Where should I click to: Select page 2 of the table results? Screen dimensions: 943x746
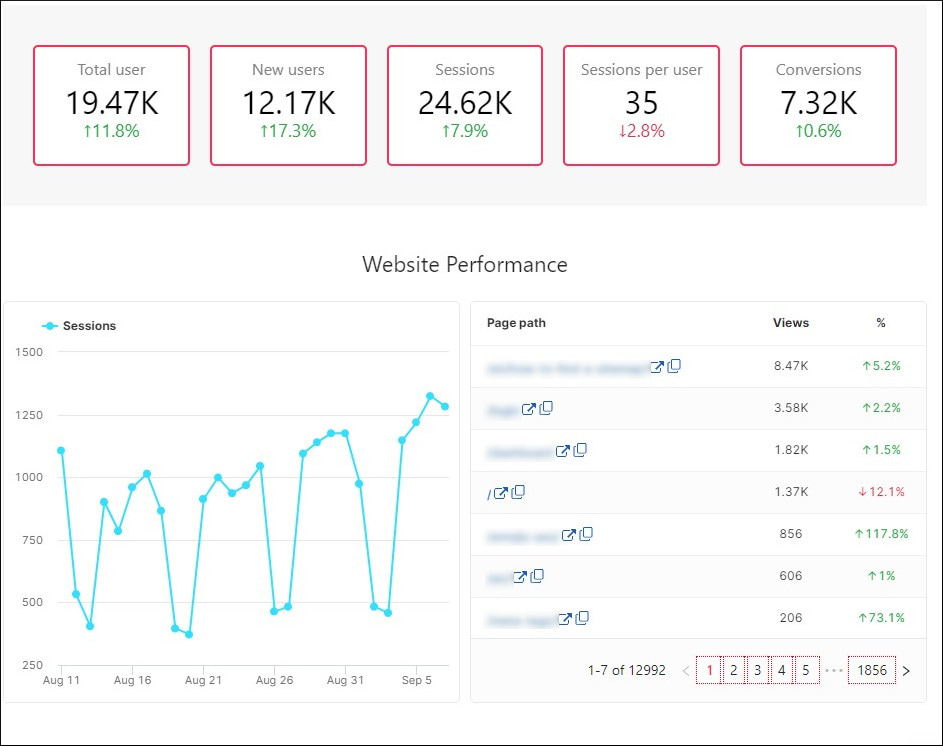[734, 670]
